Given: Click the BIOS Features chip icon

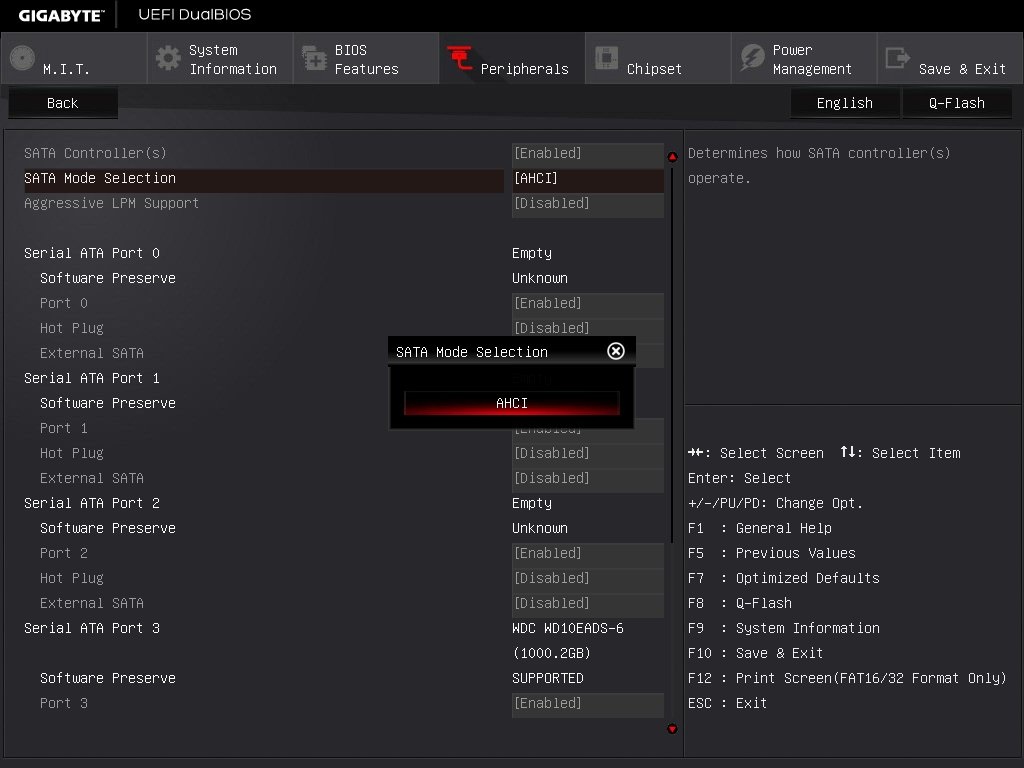Looking at the screenshot, I should [314, 59].
